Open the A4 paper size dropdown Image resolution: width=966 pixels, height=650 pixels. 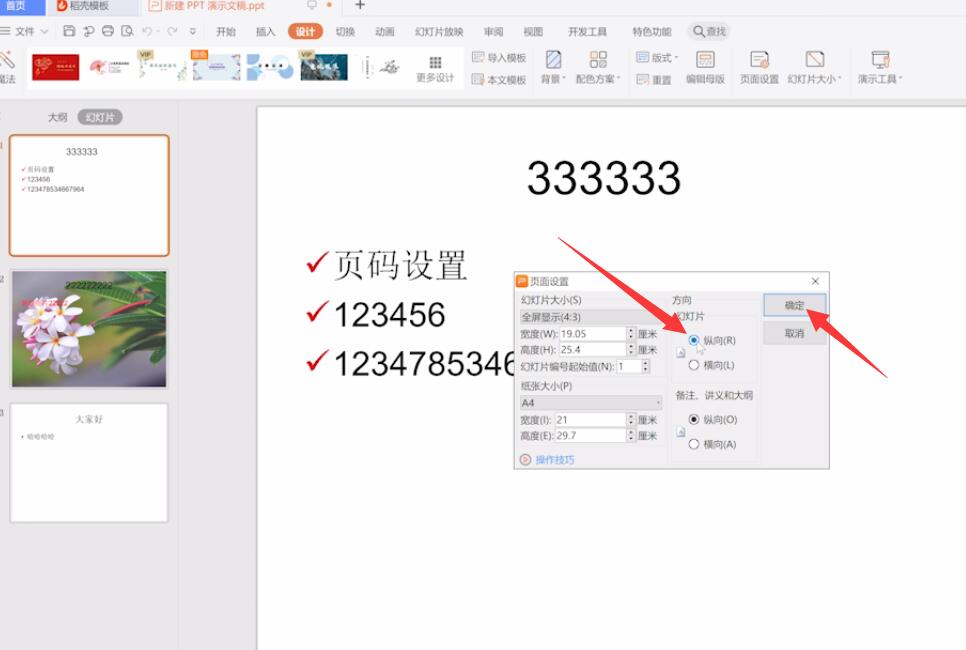(591, 403)
